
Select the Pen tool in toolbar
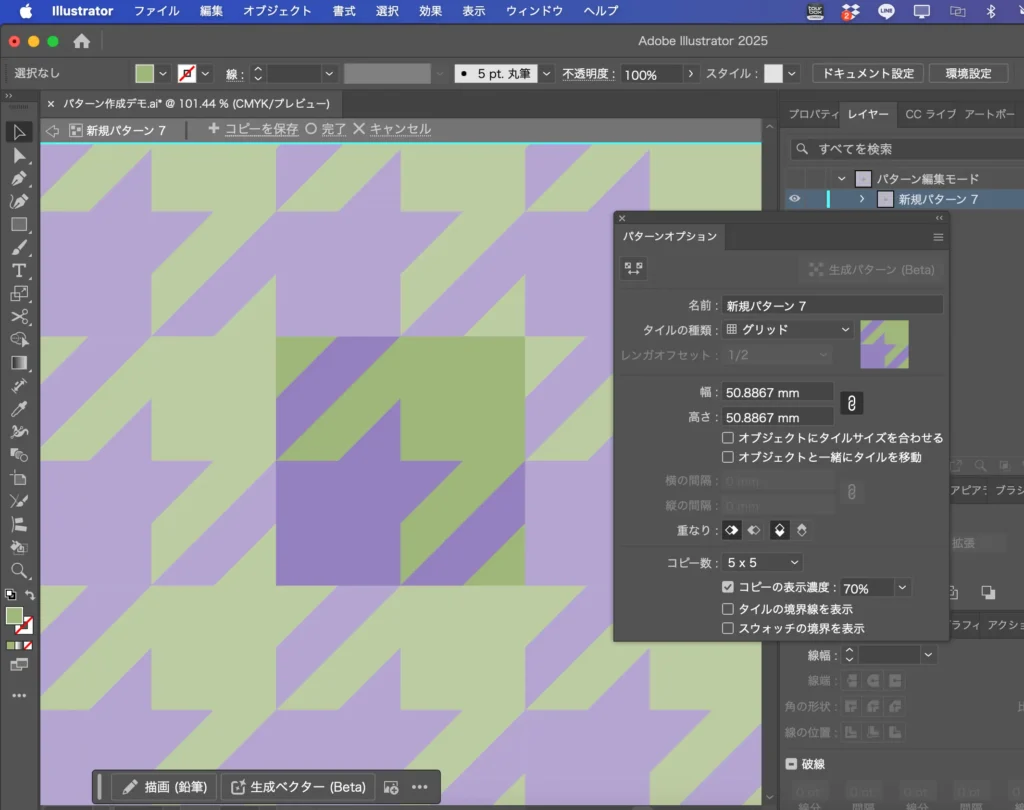click(x=19, y=178)
